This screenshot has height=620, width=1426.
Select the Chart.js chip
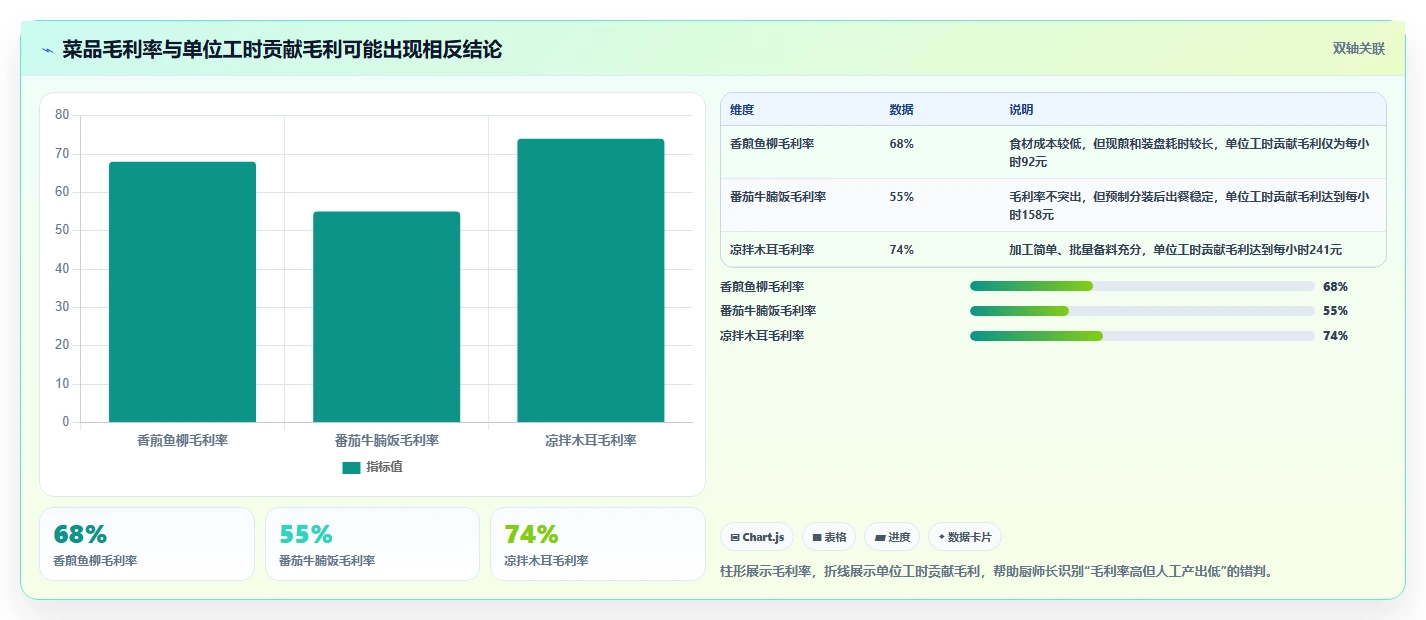point(757,537)
